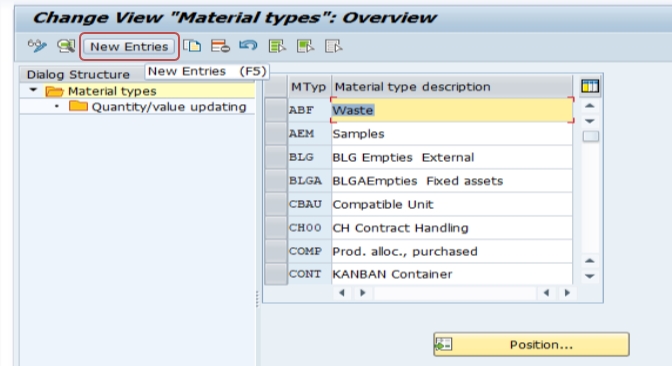Image resolution: width=672 pixels, height=366 pixels.
Task: Select row selector for BLG
Action: [x=276, y=157]
